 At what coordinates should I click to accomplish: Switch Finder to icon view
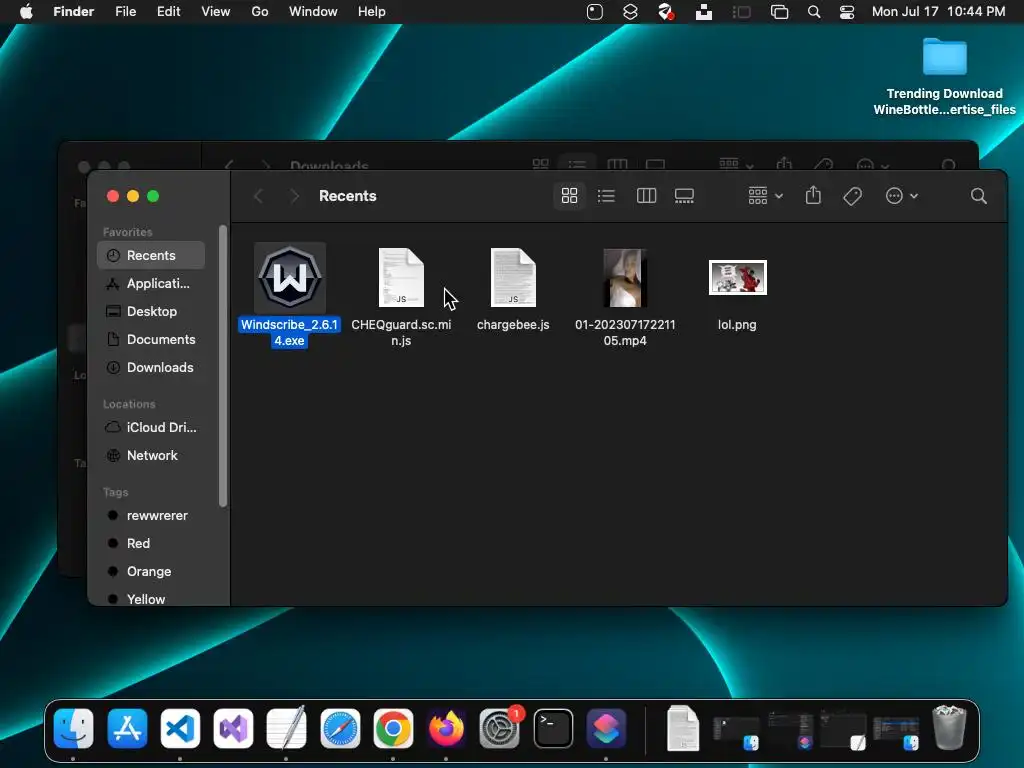click(x=569, y=196)
